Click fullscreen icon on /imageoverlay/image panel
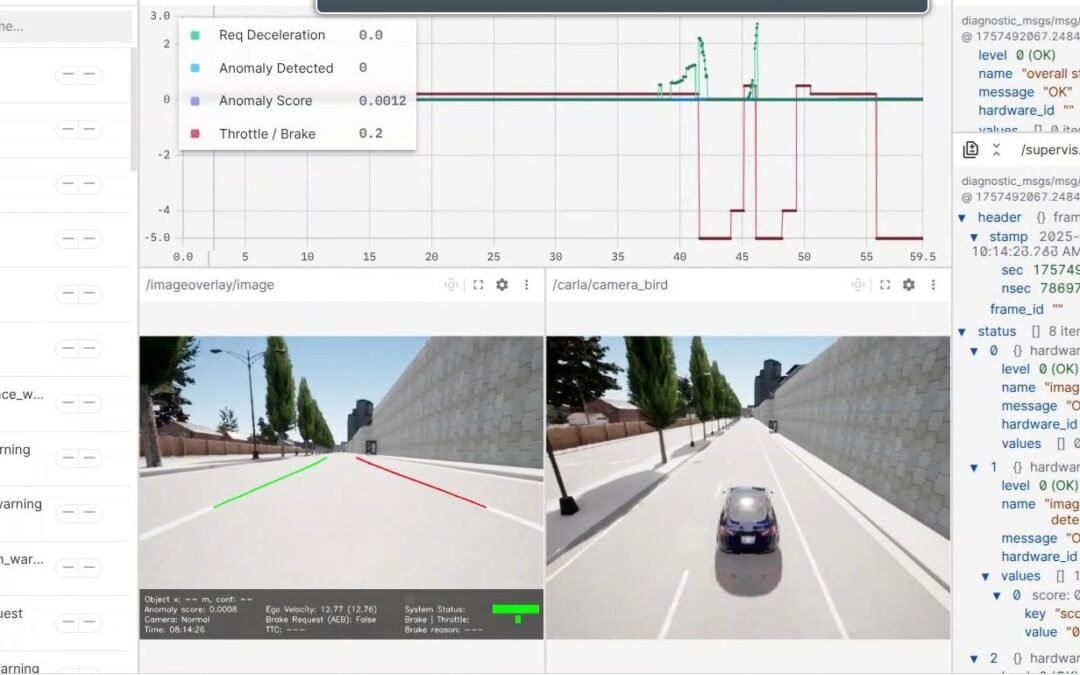This screenshot has width=1080, height=675. point(478,285)
